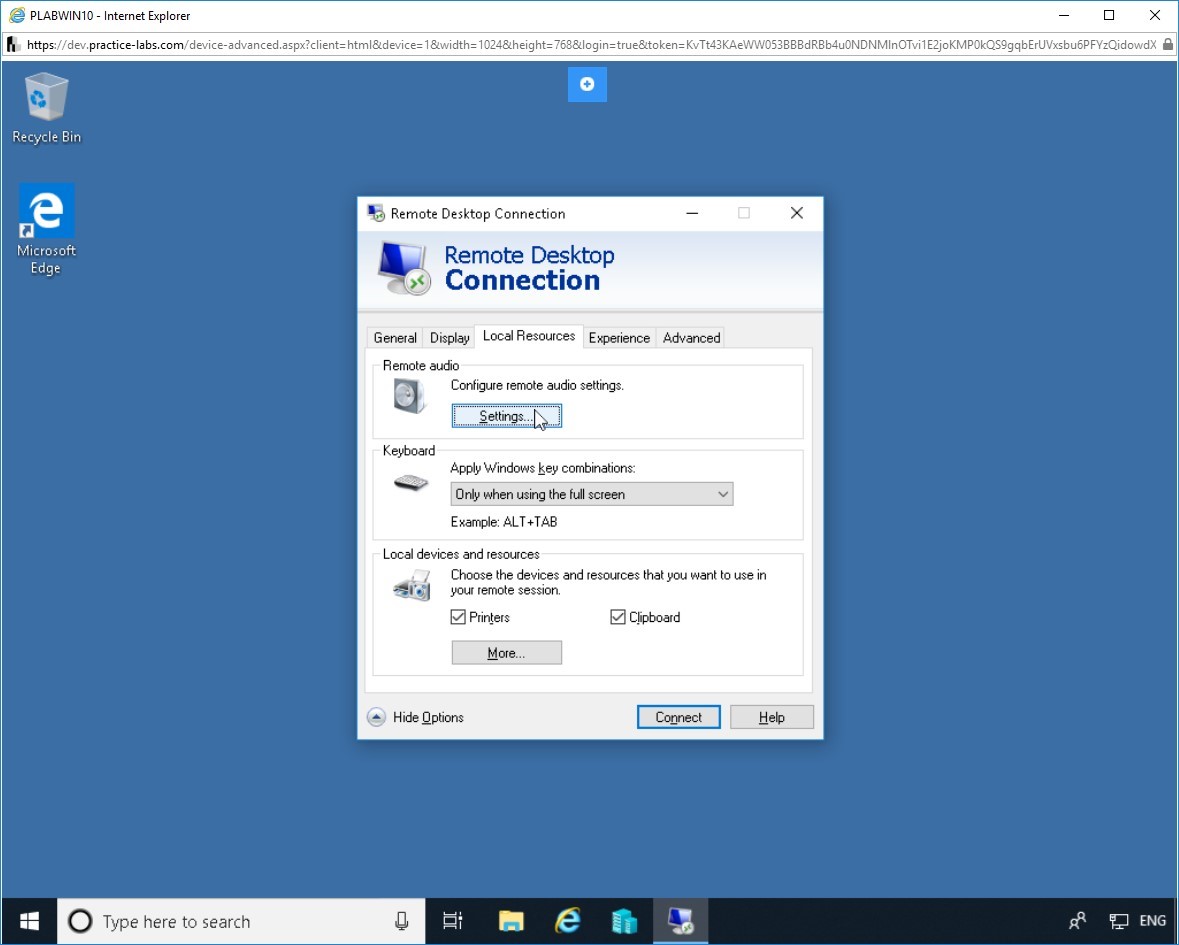Click the Connect button
1179x945 pixels.
click(678, 717)
